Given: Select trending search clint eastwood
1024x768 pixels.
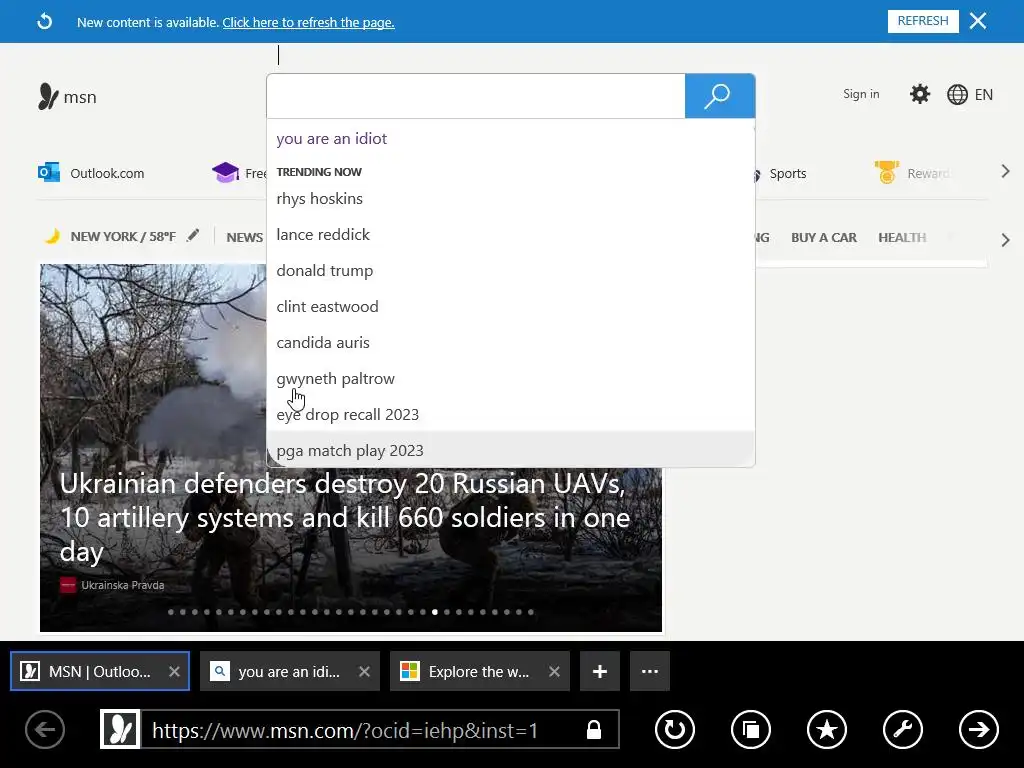Looking at the screenshot, I should tap(510, 306).
